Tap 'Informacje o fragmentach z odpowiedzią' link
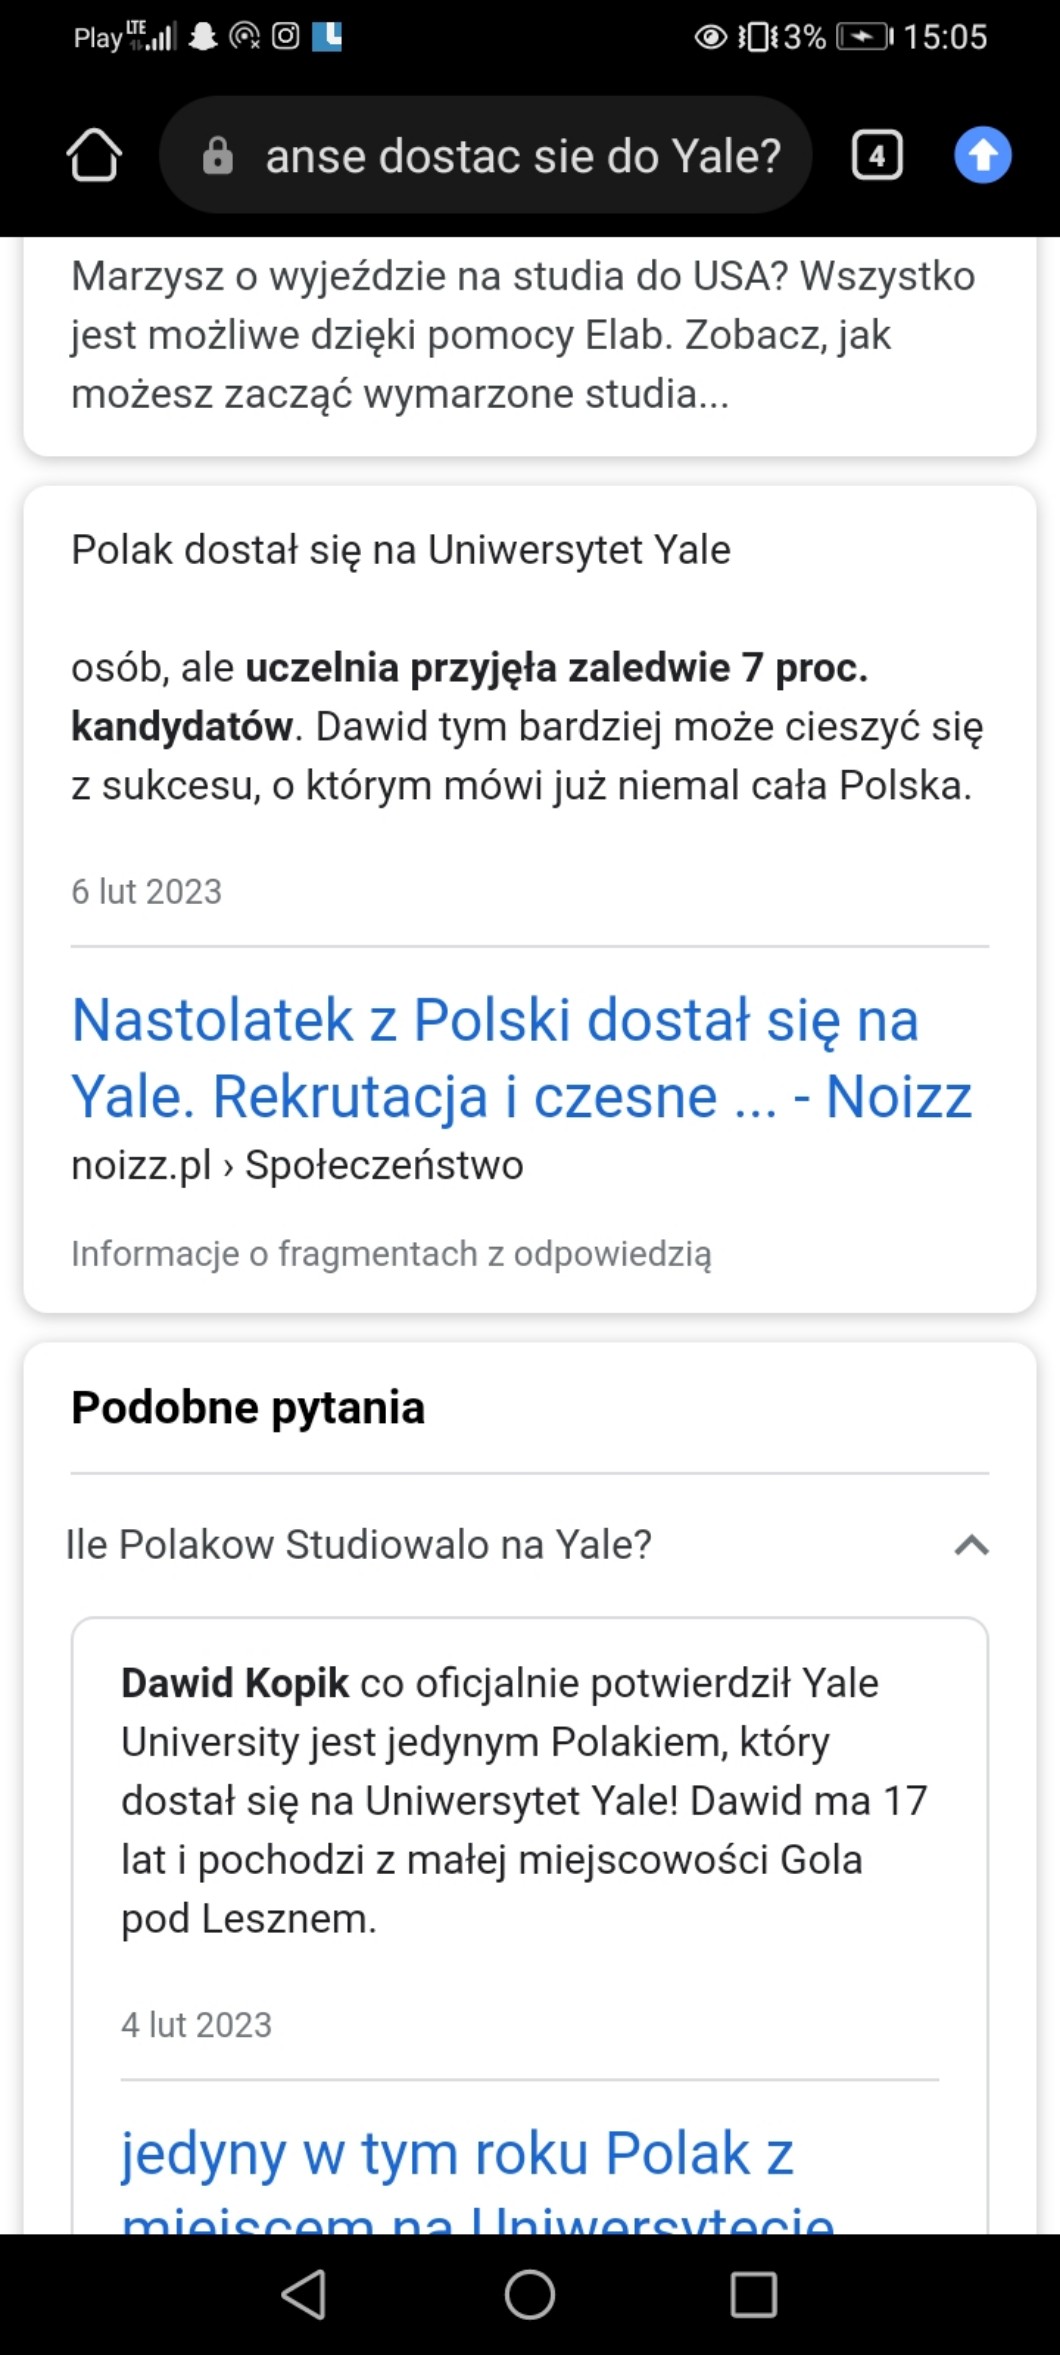1060x2355 pixels. (x=391, y=1253)
